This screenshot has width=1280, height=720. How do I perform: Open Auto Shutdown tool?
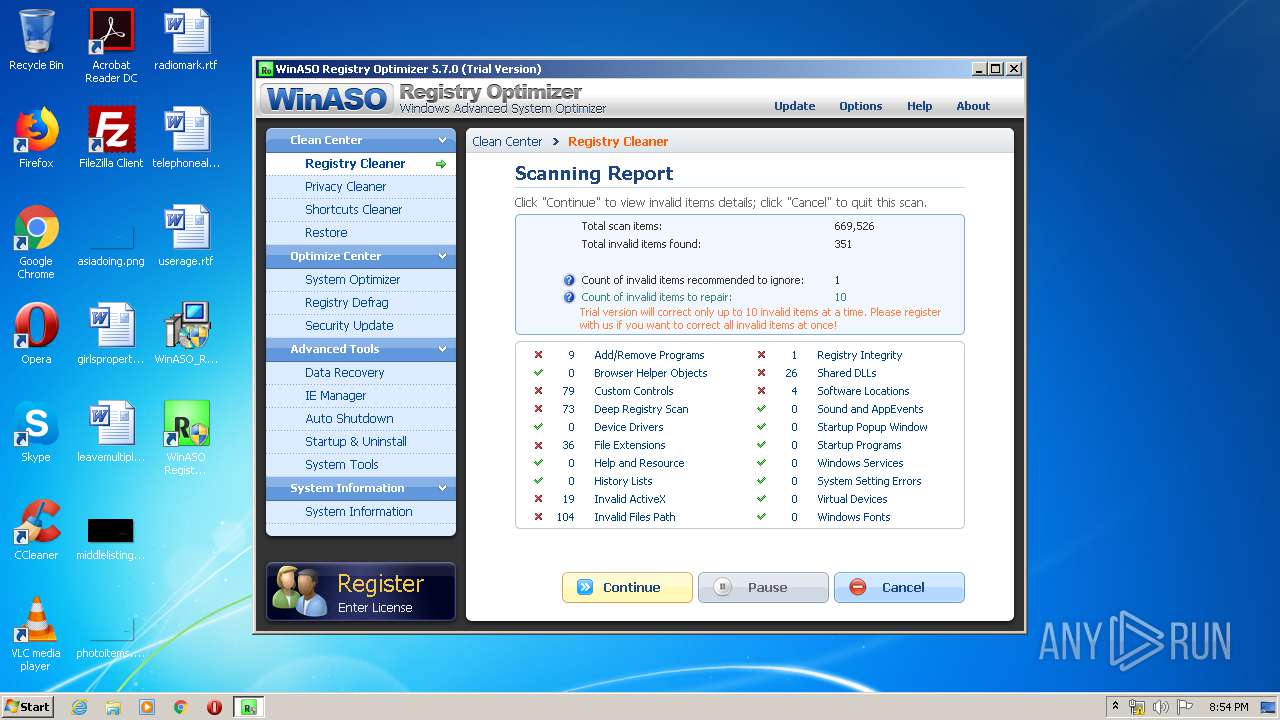coord(361,418)
